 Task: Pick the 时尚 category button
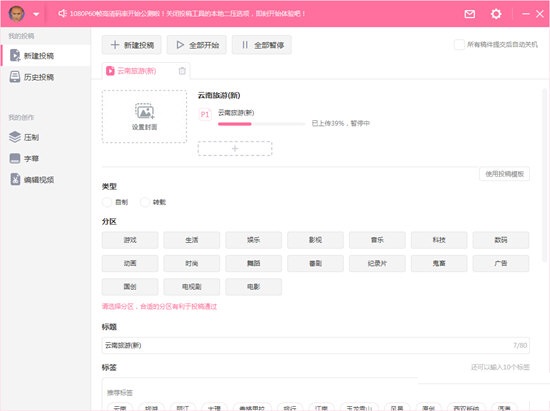tap(192, 263)
